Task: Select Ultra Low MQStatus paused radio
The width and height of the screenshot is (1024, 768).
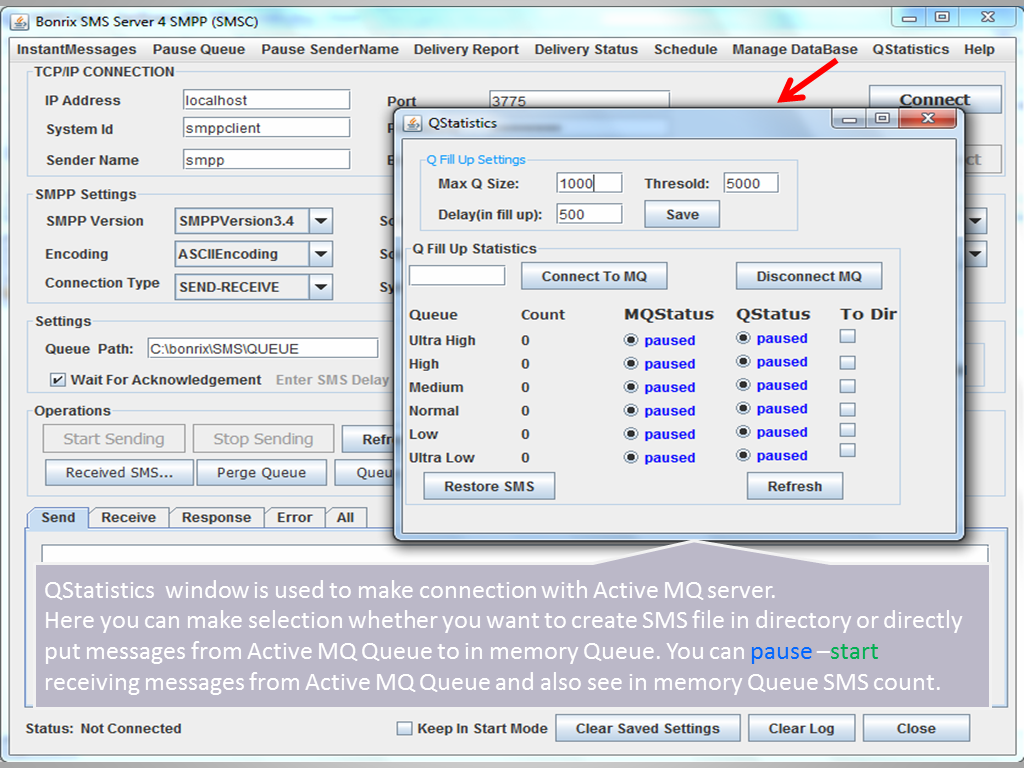Action: click(x=631, y=458)
